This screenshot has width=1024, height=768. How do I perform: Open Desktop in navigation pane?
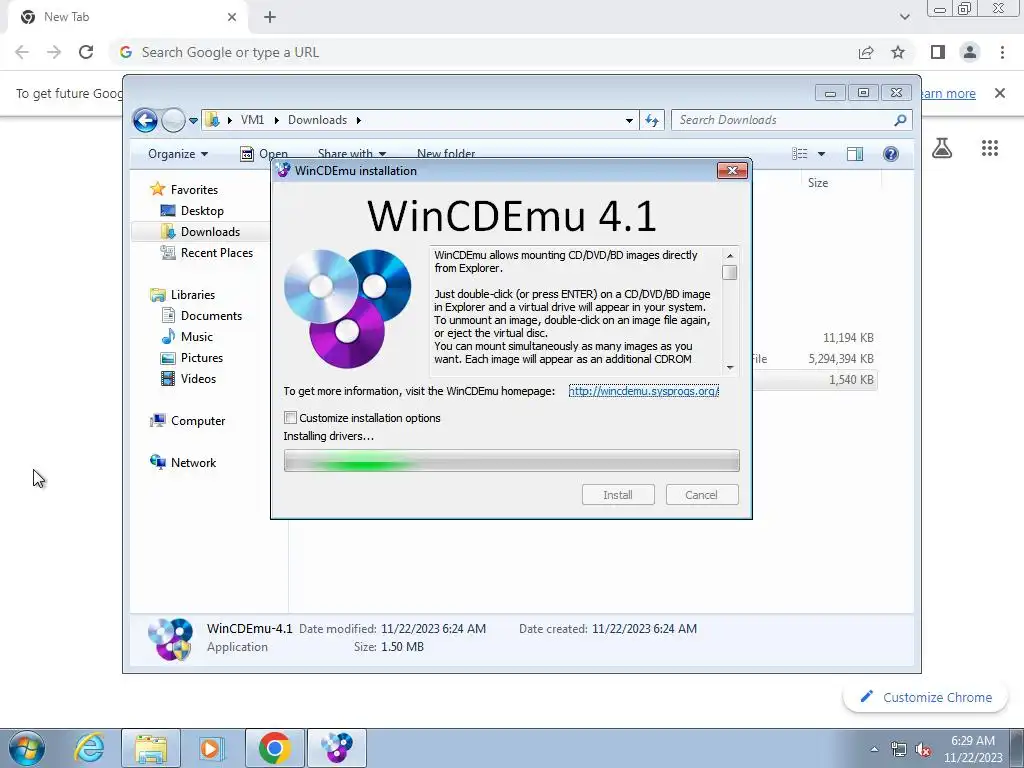[202, 210]
